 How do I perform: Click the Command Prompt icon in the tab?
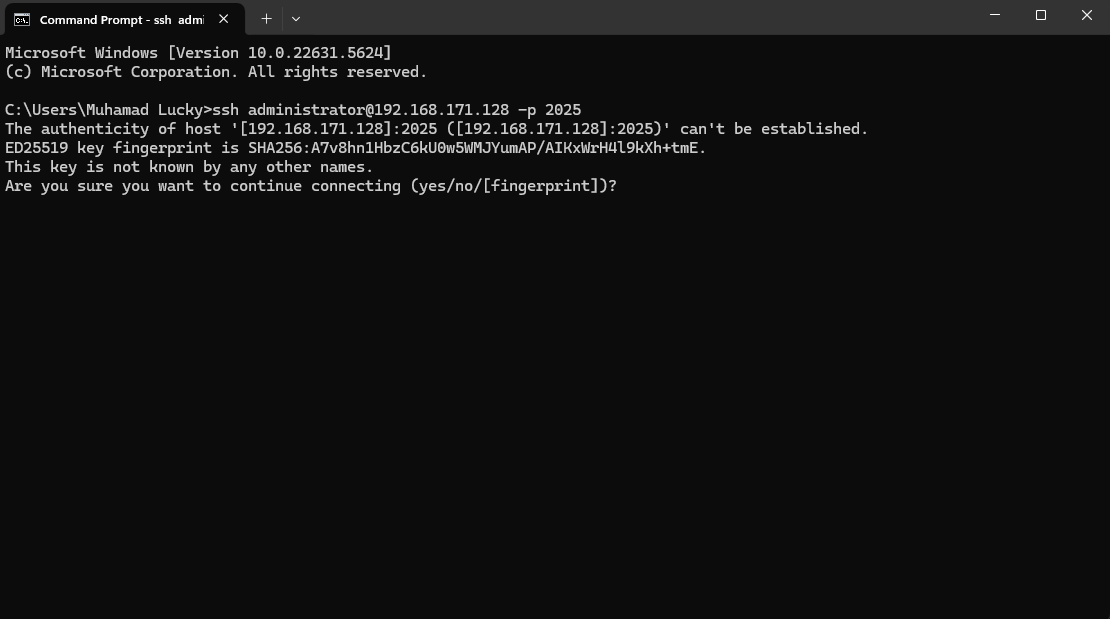[x=22, y=20]
